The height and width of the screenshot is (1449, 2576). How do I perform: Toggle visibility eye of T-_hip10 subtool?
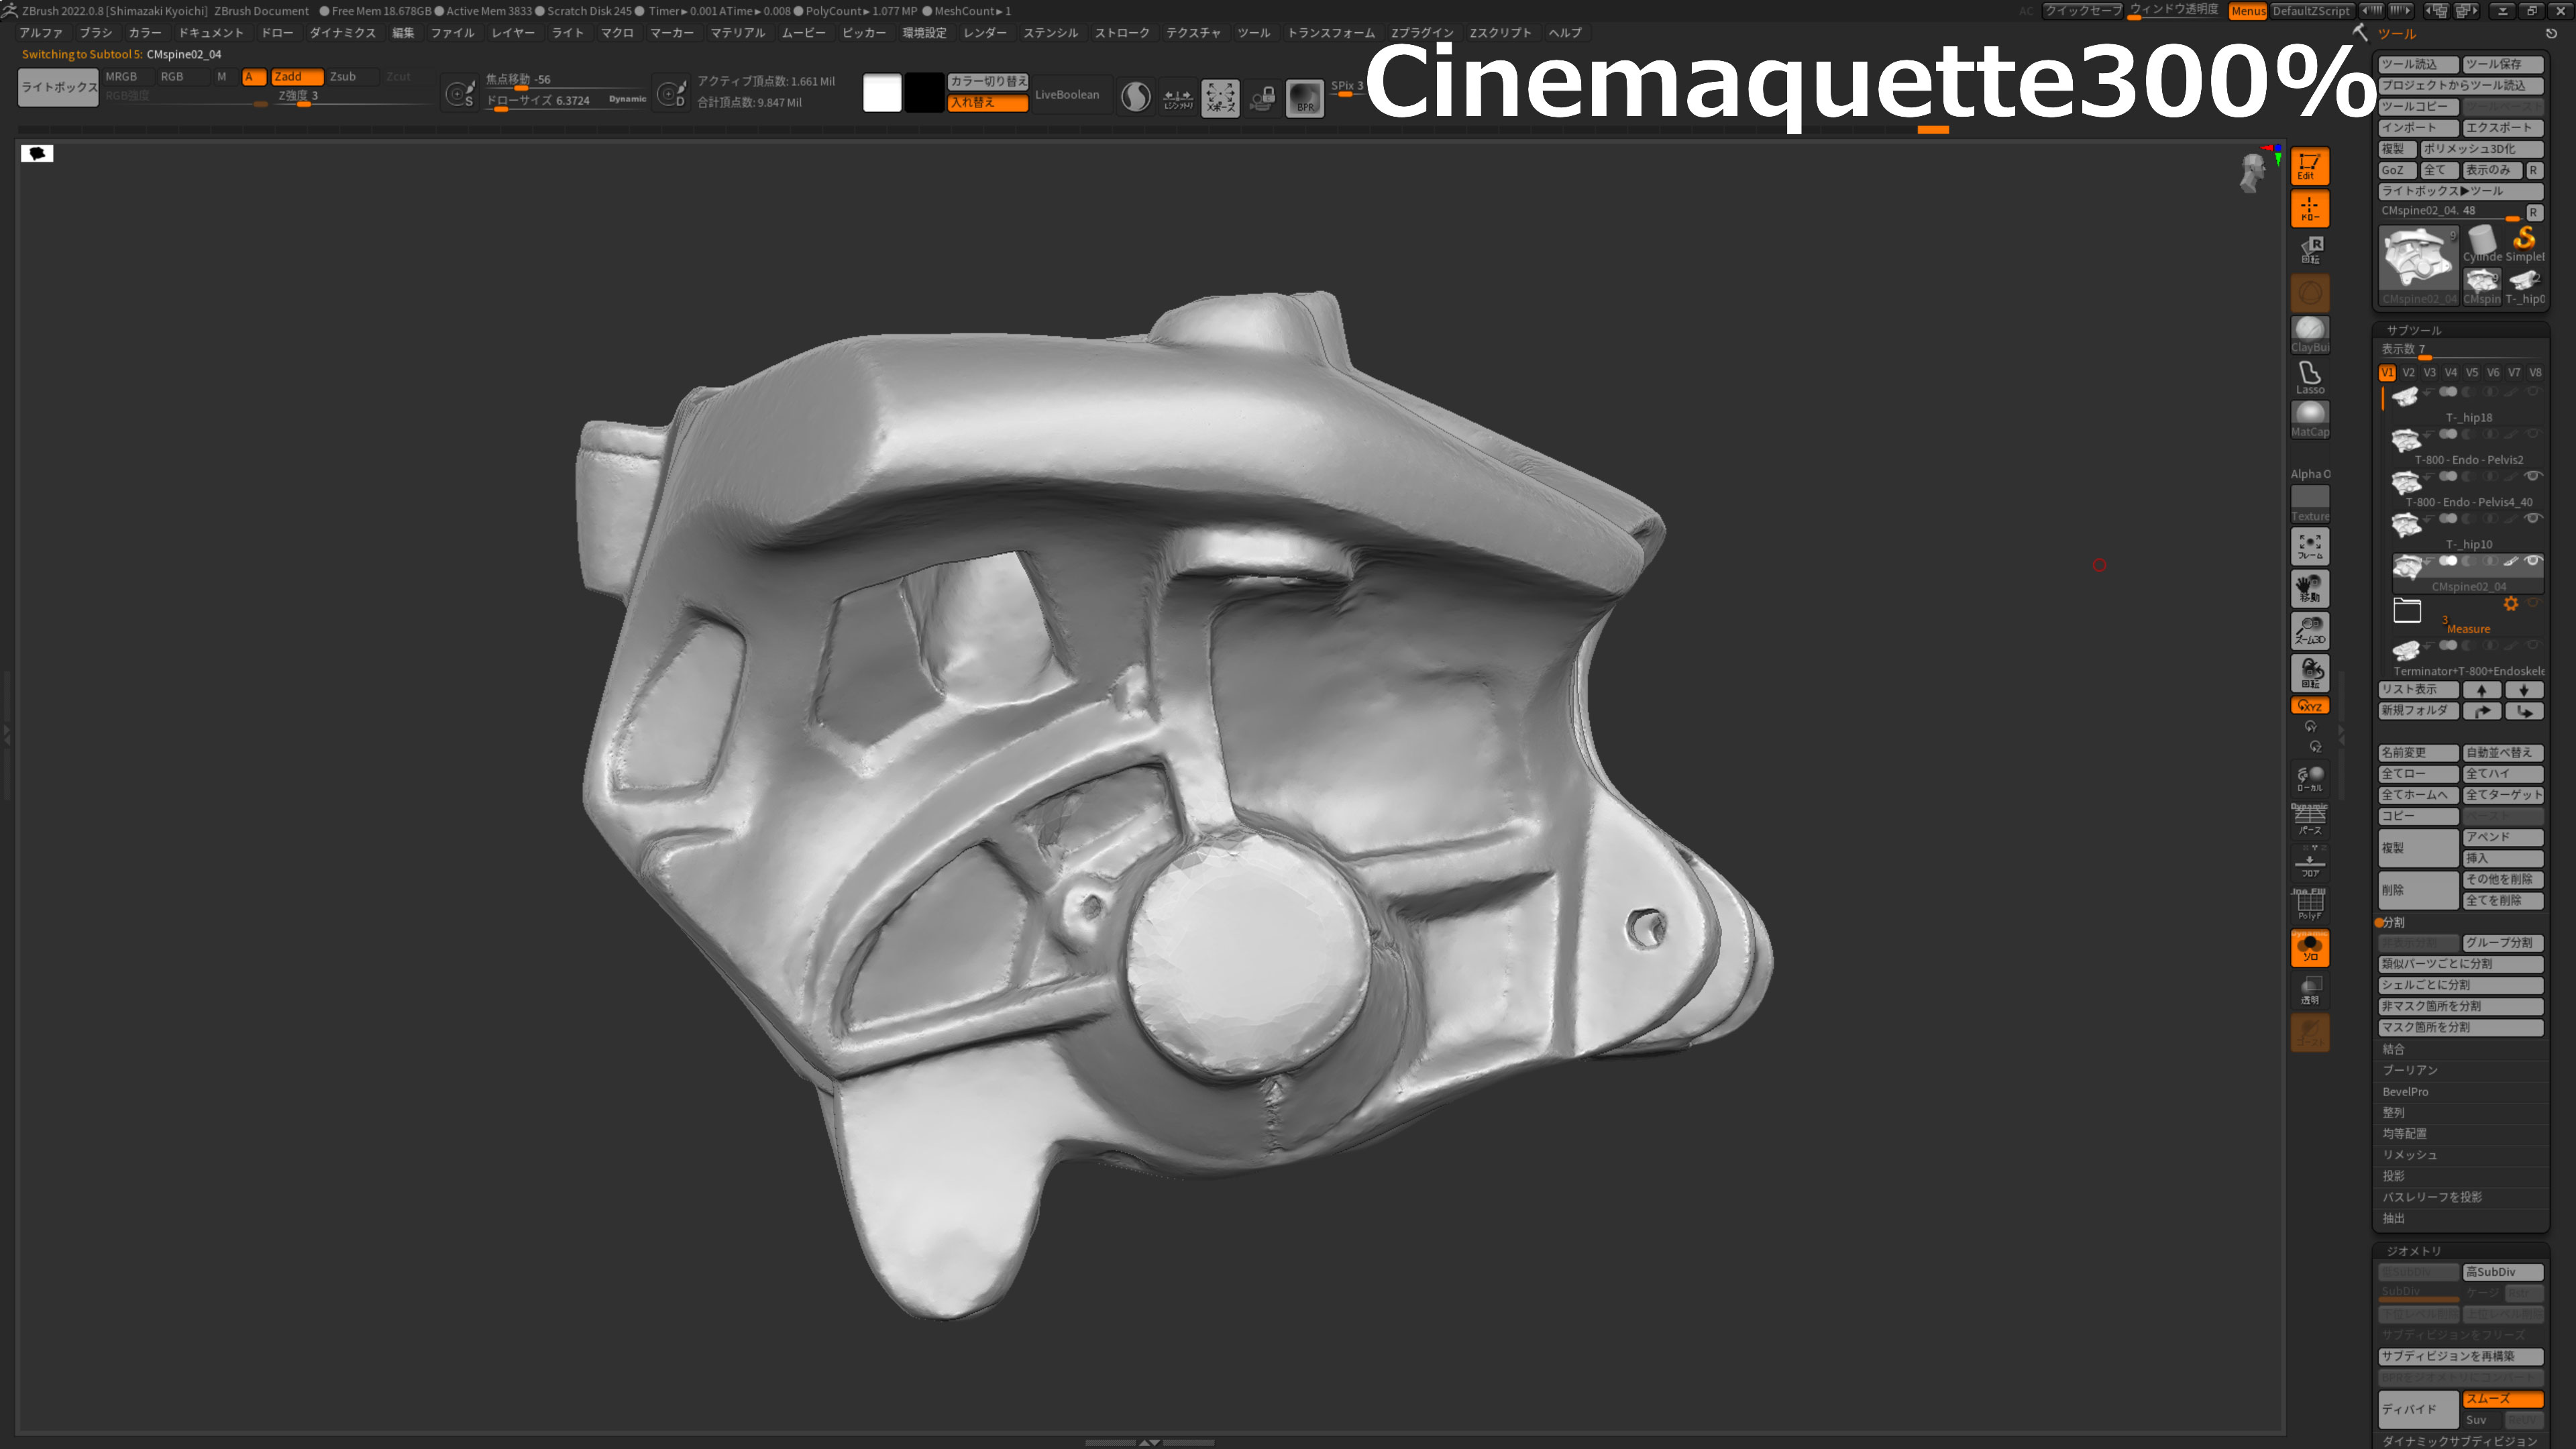[2533, 518]
